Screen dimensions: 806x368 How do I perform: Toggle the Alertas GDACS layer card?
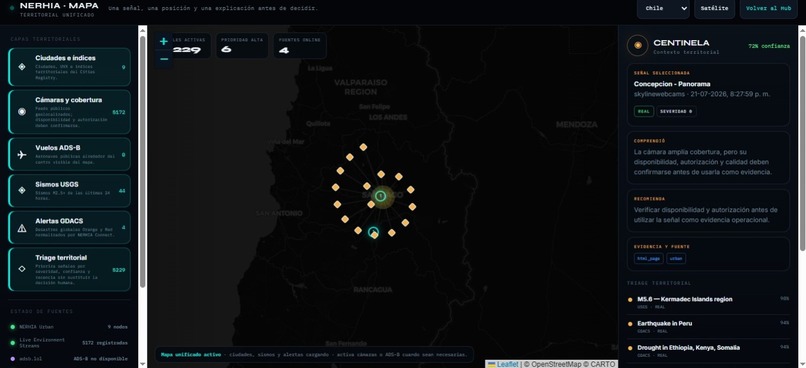[69, 227]
